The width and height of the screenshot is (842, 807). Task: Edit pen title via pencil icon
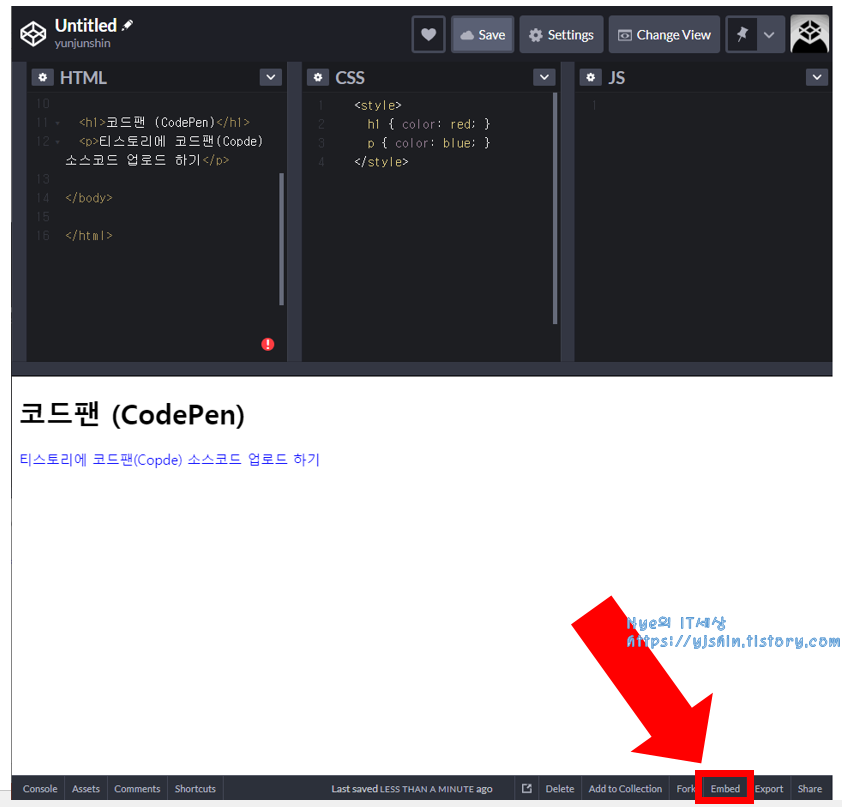tap(127, 25)
